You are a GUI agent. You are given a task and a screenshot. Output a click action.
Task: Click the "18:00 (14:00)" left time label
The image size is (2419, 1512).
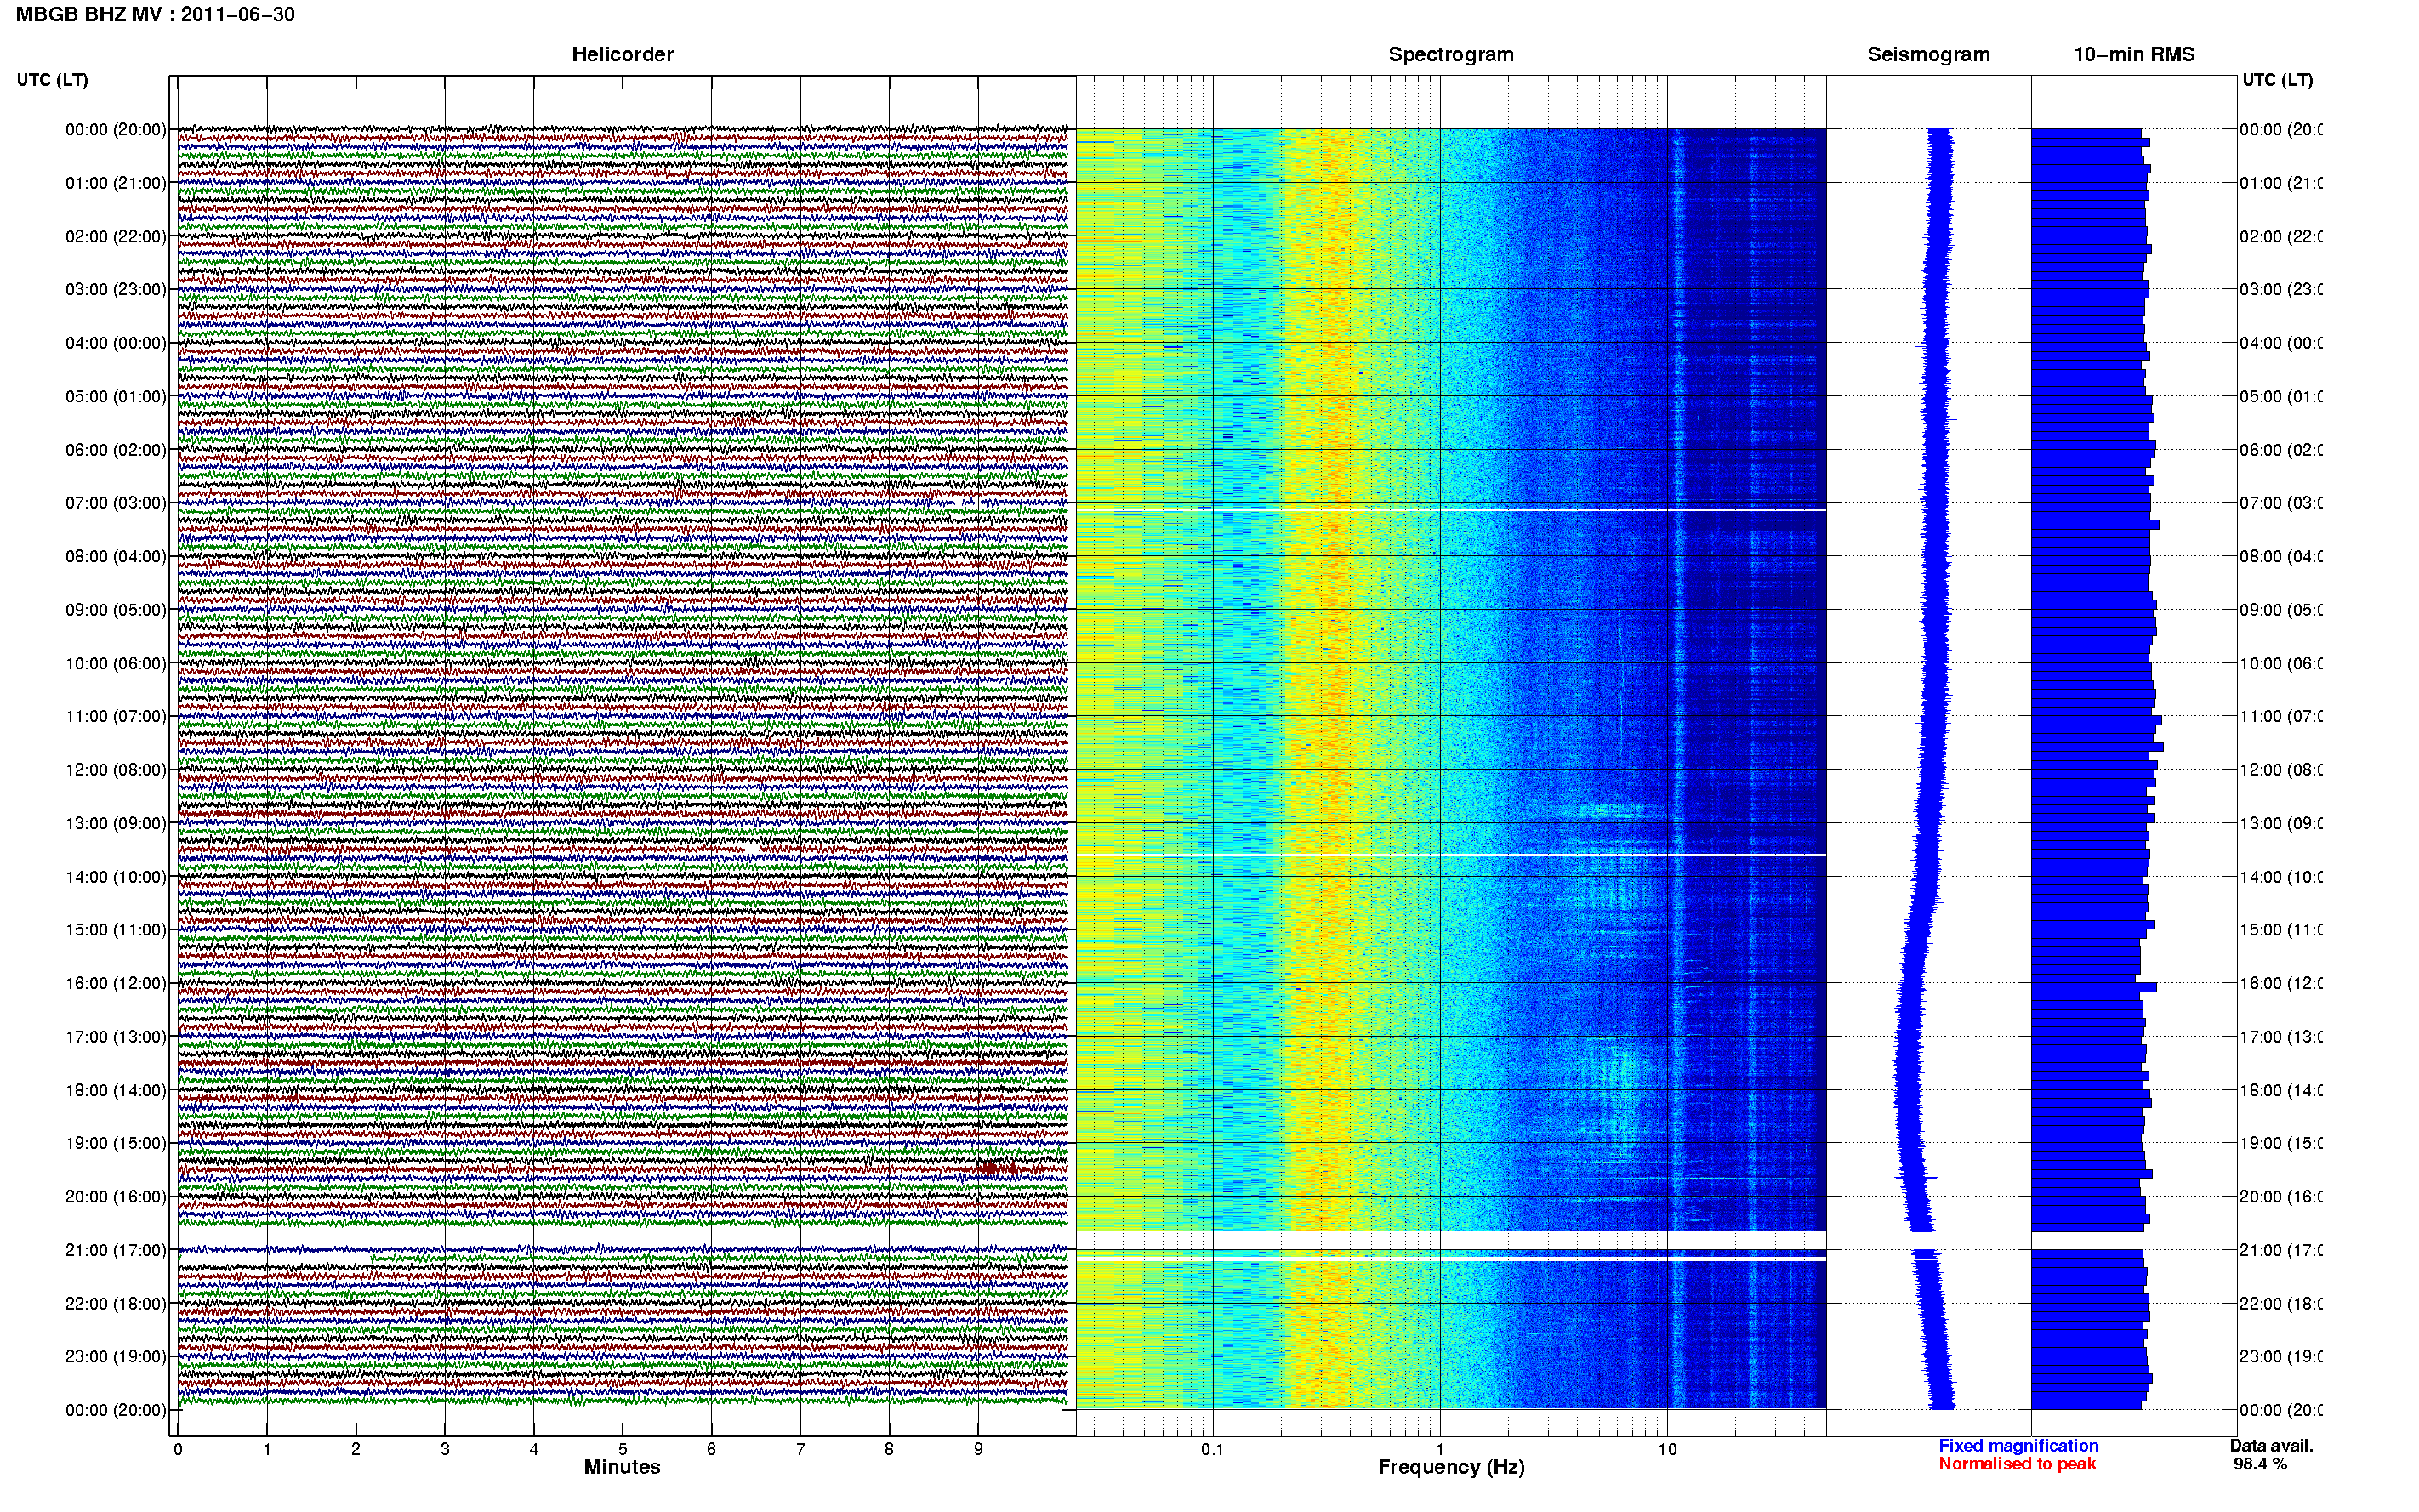tap(116, 1090)
